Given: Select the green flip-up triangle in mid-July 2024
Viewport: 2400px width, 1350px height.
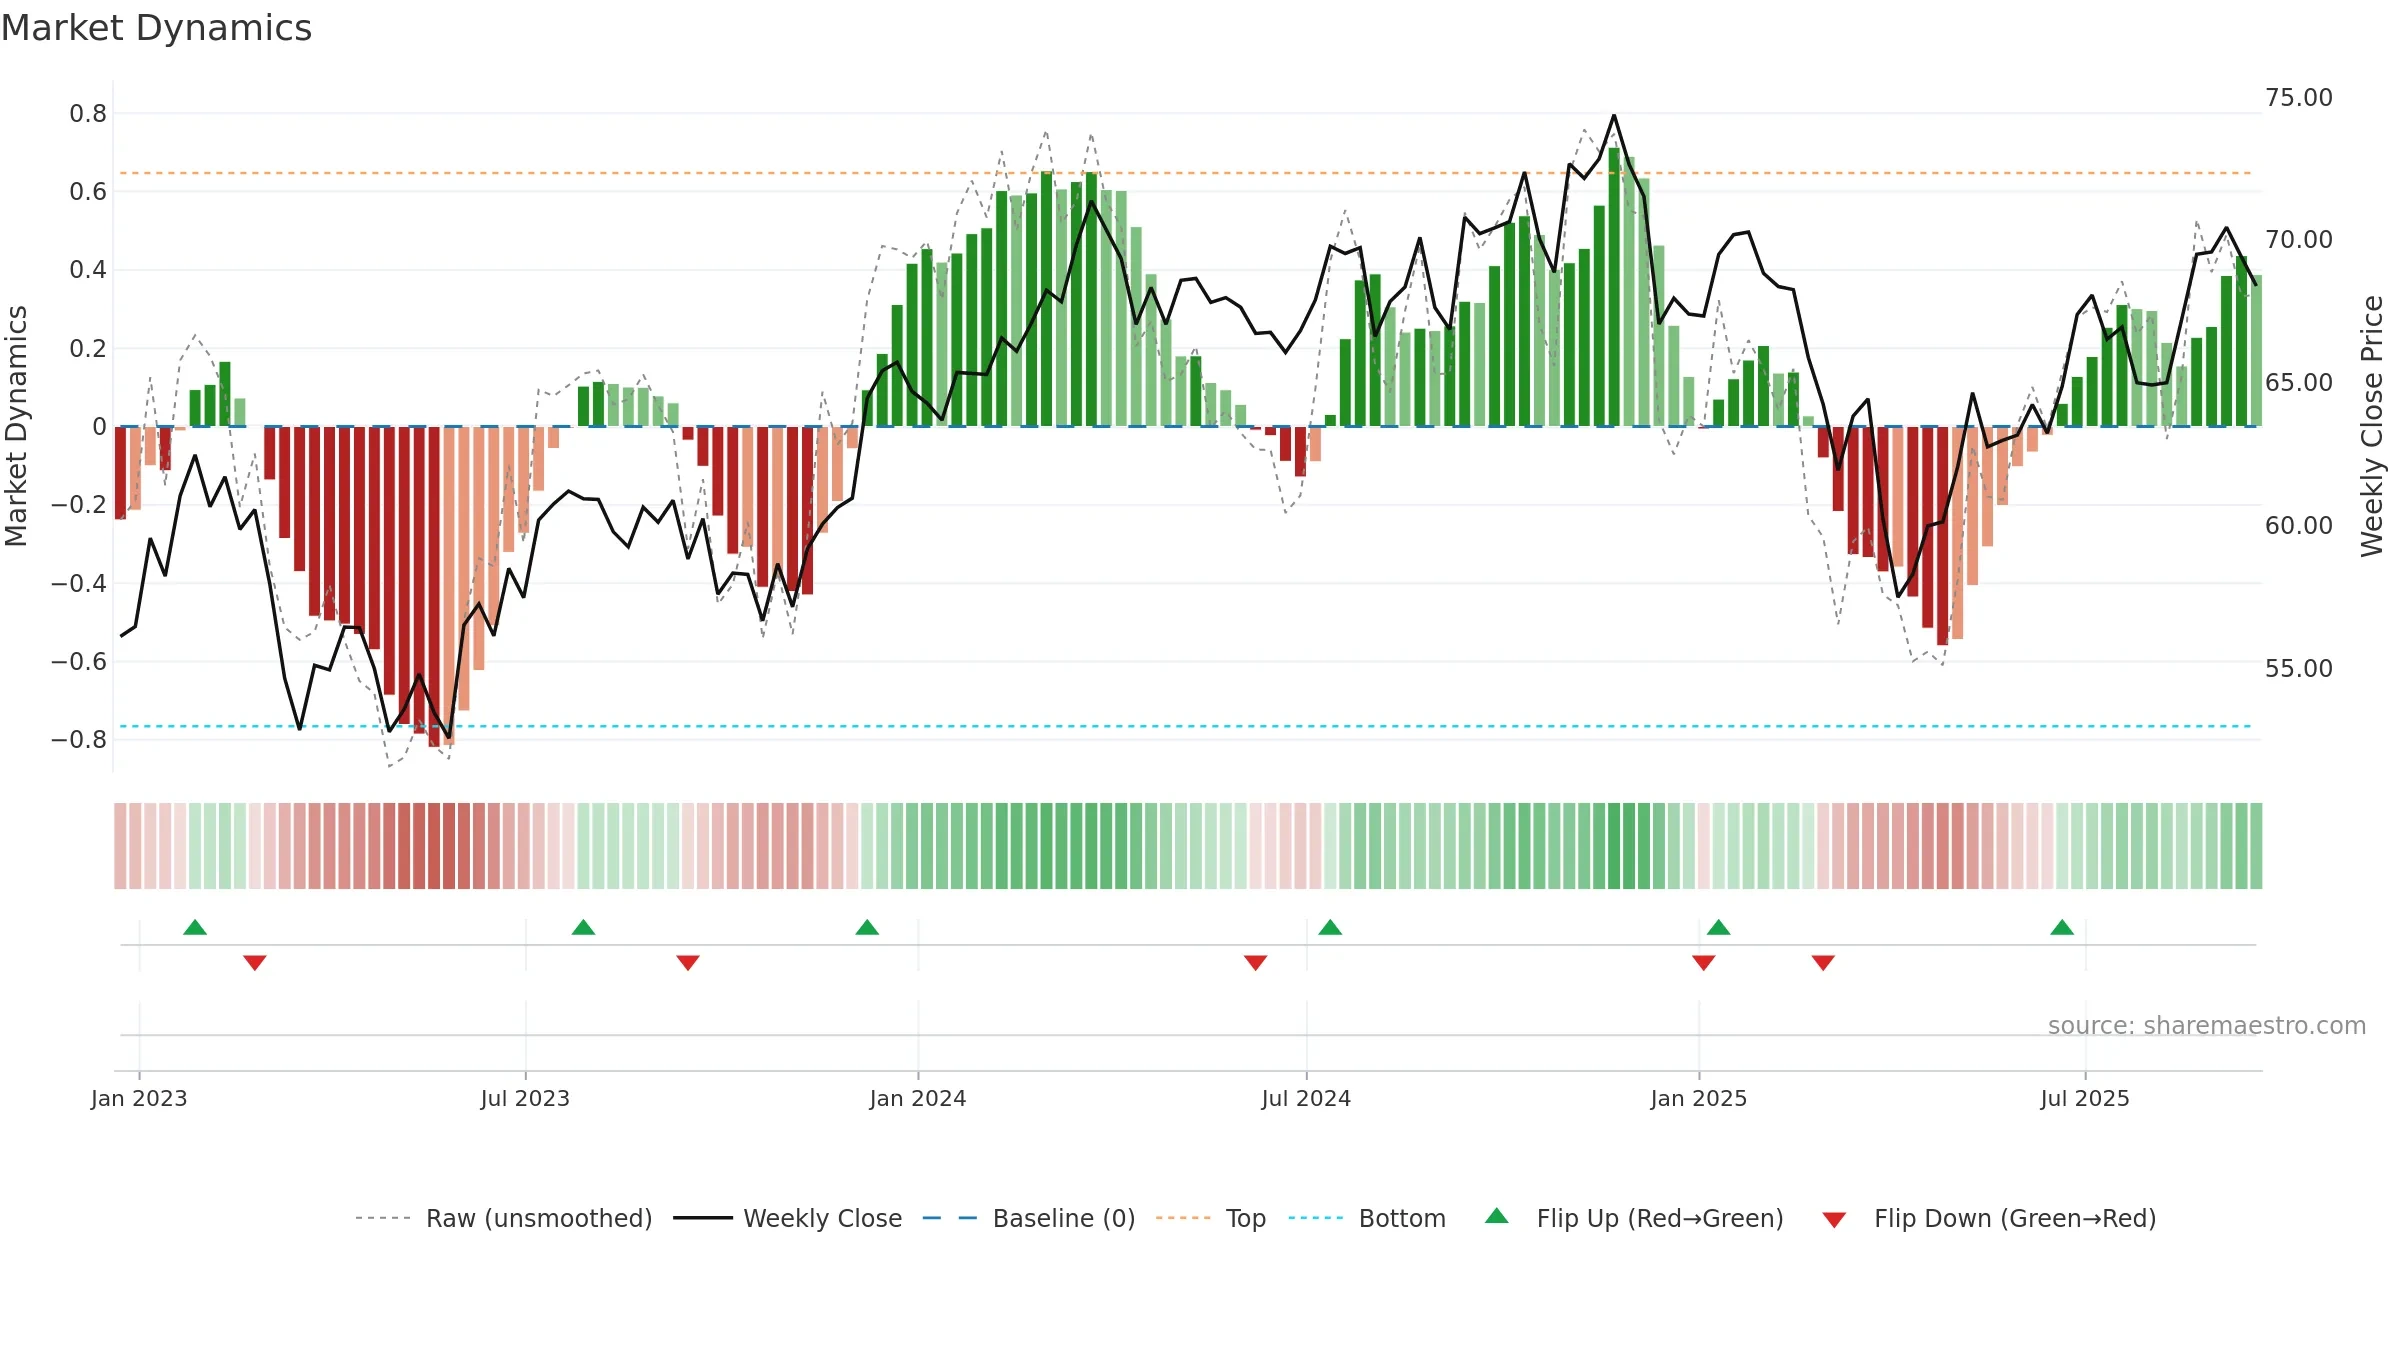Looking at the screenshot, I should (x=1330, y=927).
